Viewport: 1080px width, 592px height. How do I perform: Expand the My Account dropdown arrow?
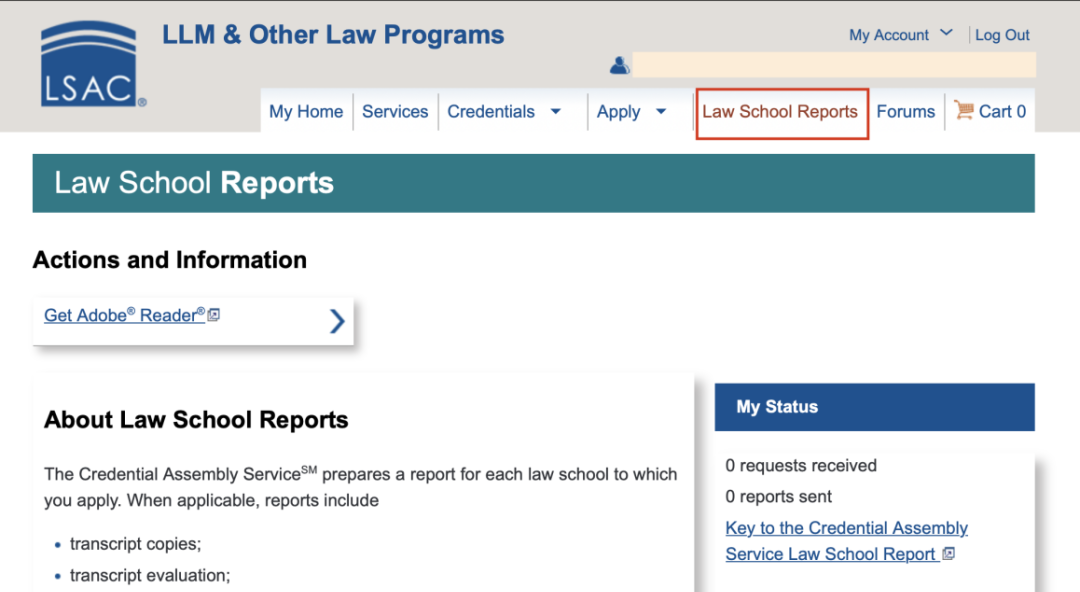click(x=946, y=32)
